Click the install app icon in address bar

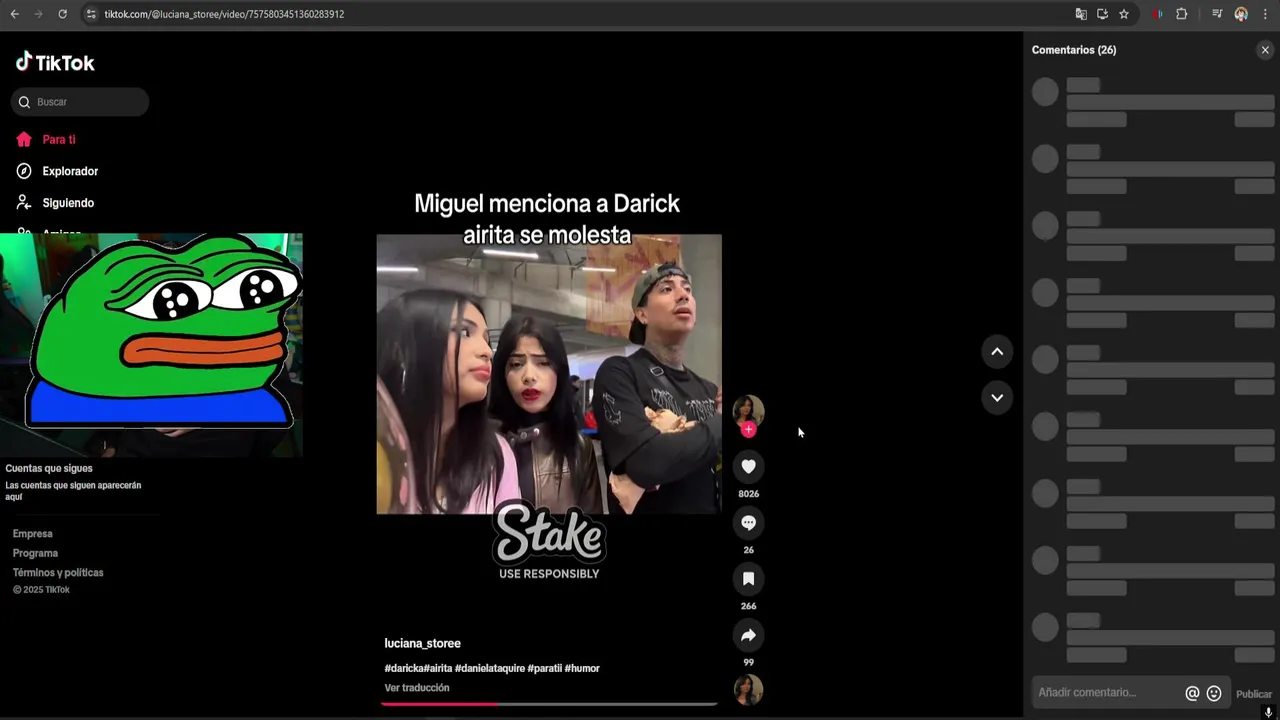point(1102,14)
